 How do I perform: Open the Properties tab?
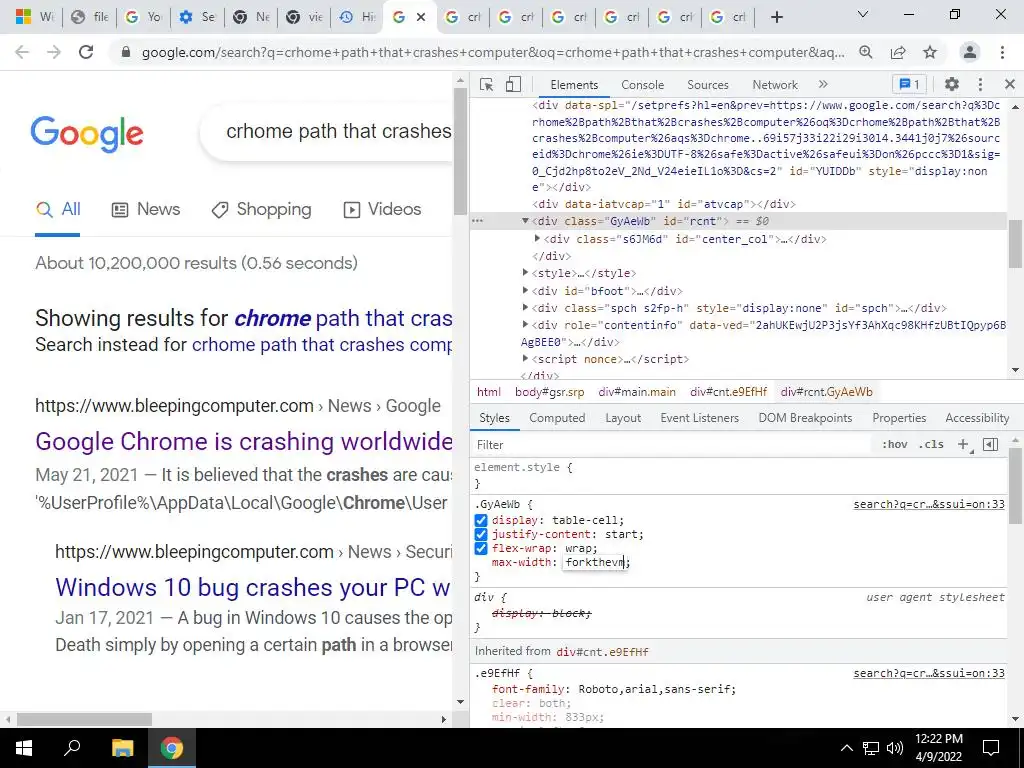[x=899, y=418]
